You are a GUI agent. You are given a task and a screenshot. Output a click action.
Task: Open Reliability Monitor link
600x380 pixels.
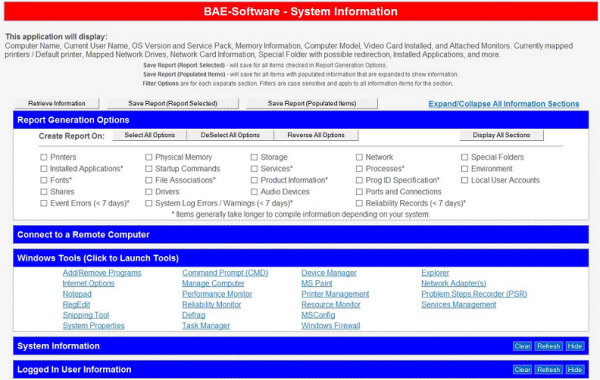click(x=212, y=305)
